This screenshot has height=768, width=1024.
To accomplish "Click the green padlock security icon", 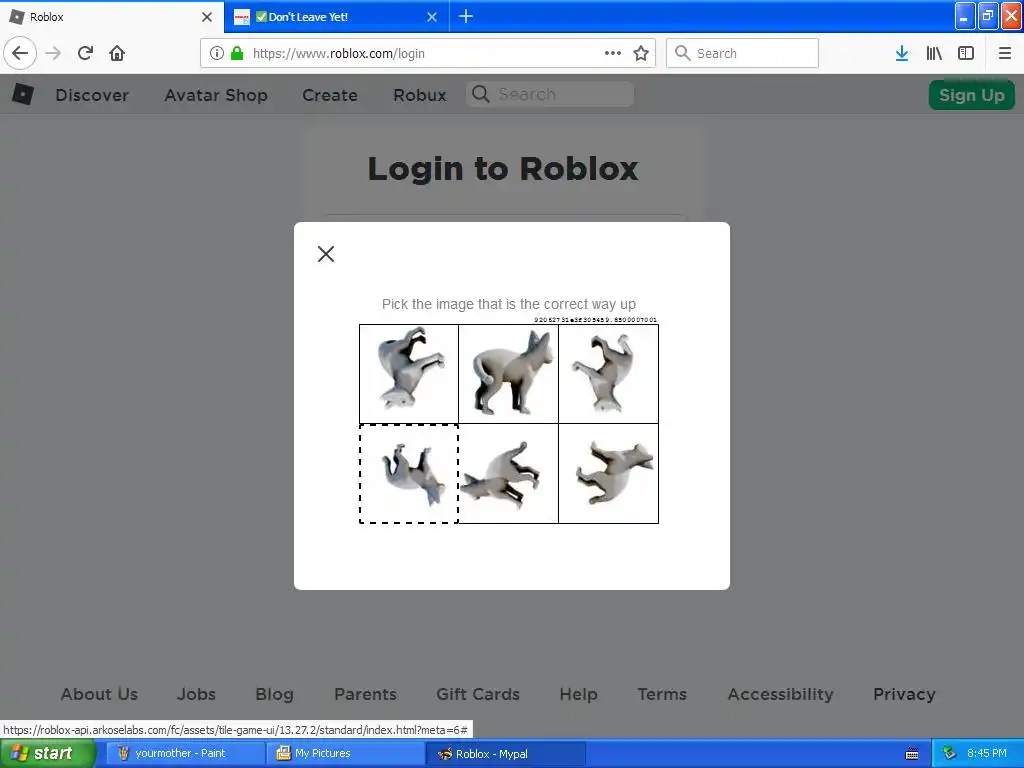I will click(237, 53).
